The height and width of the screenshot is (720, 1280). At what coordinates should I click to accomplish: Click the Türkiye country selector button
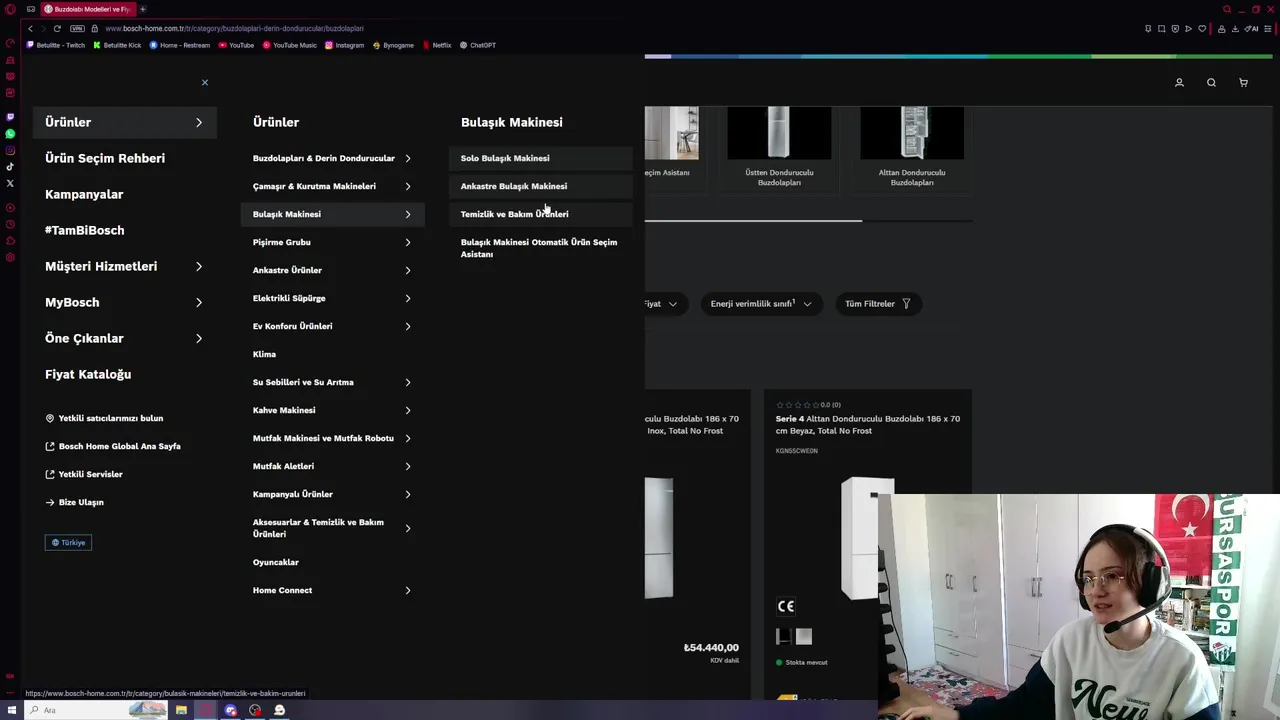click(x=68, y=542)
